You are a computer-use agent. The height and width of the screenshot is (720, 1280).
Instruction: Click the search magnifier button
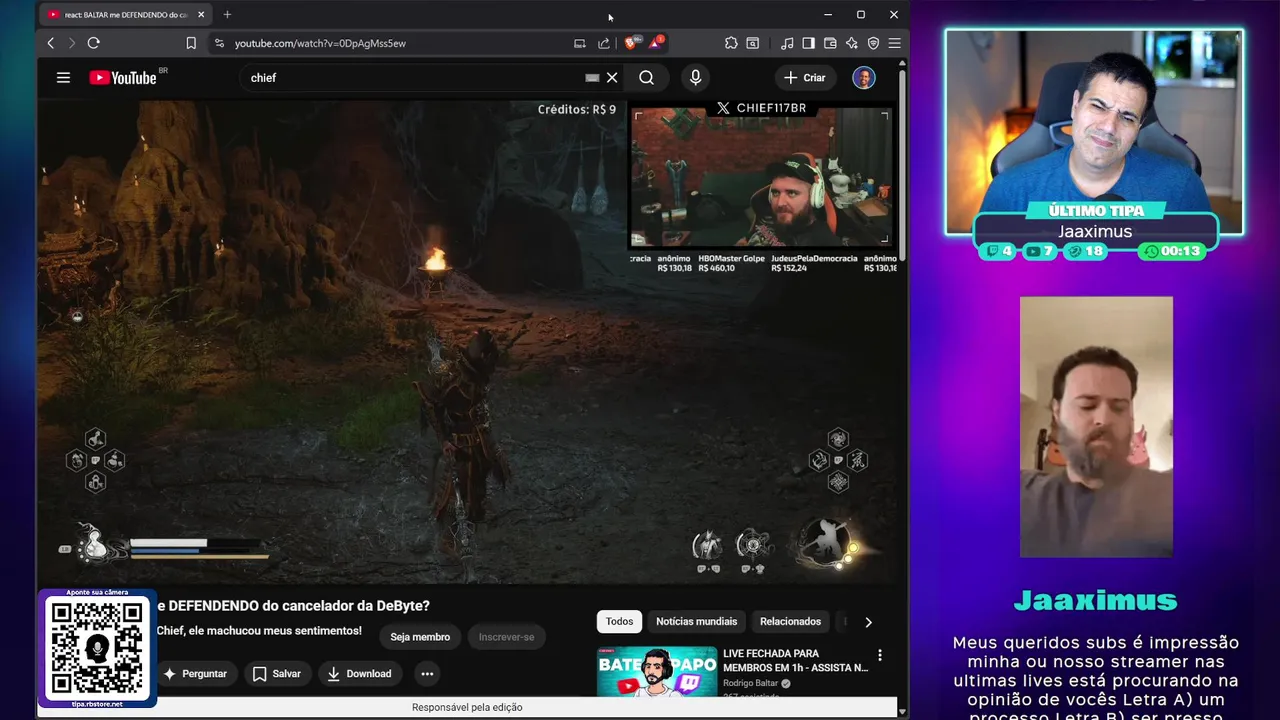tap(647, 78)
